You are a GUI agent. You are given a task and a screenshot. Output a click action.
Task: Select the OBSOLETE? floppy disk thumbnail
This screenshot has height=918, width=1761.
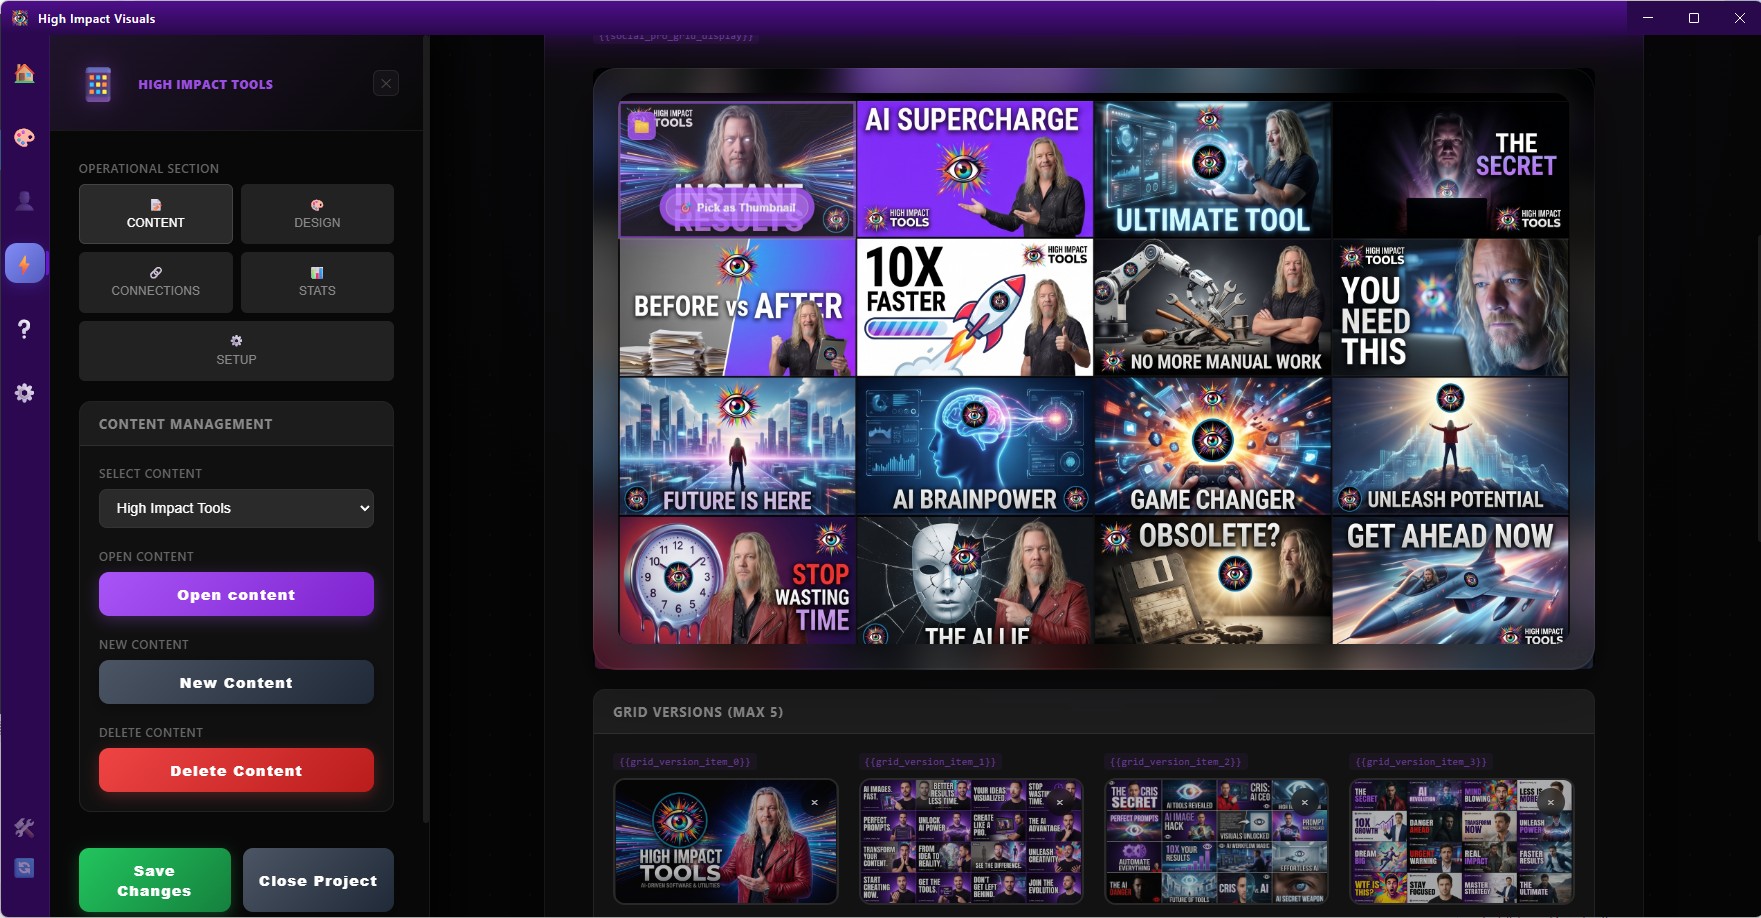[x=1213, y=580]
